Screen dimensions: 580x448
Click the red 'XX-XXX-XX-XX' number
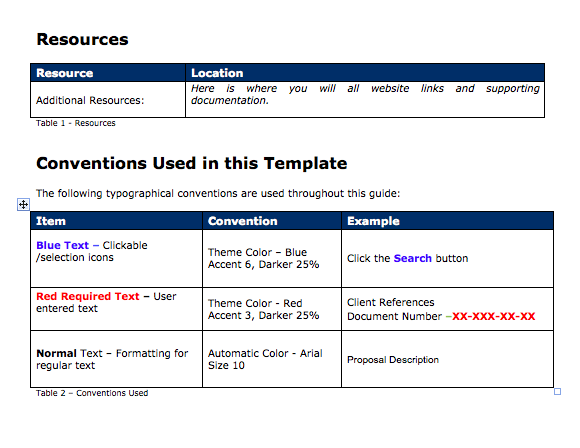[x=494, y=316]
